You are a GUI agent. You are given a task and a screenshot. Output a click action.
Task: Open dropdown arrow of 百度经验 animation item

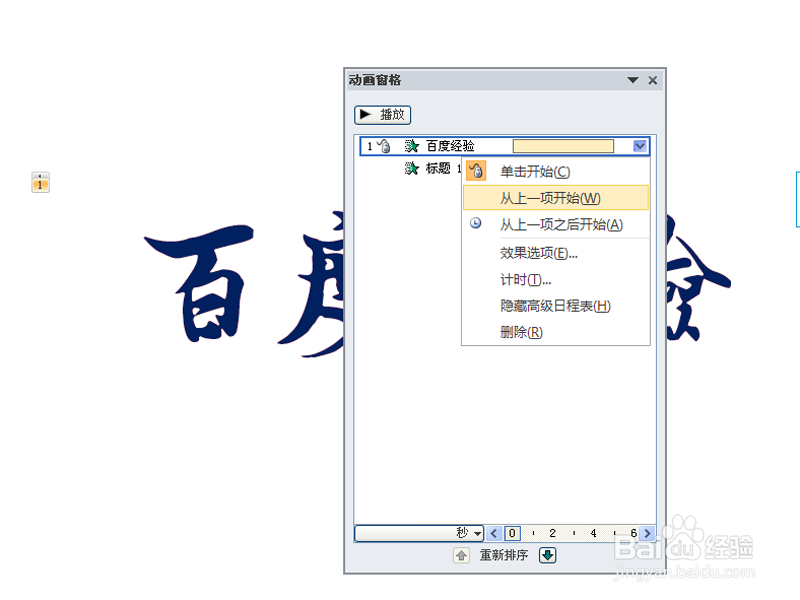pyautogui.click(x=640, y=146)
